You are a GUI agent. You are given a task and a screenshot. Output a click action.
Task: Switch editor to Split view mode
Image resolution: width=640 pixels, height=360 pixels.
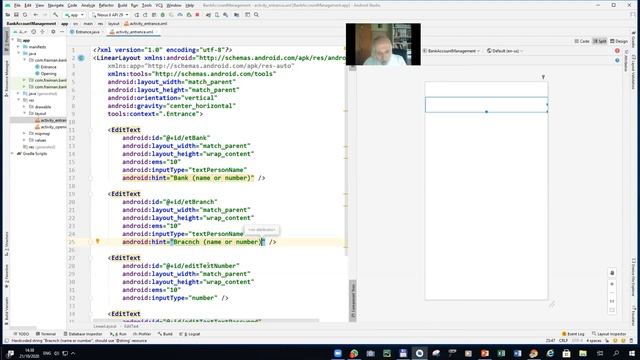point(600,41)
